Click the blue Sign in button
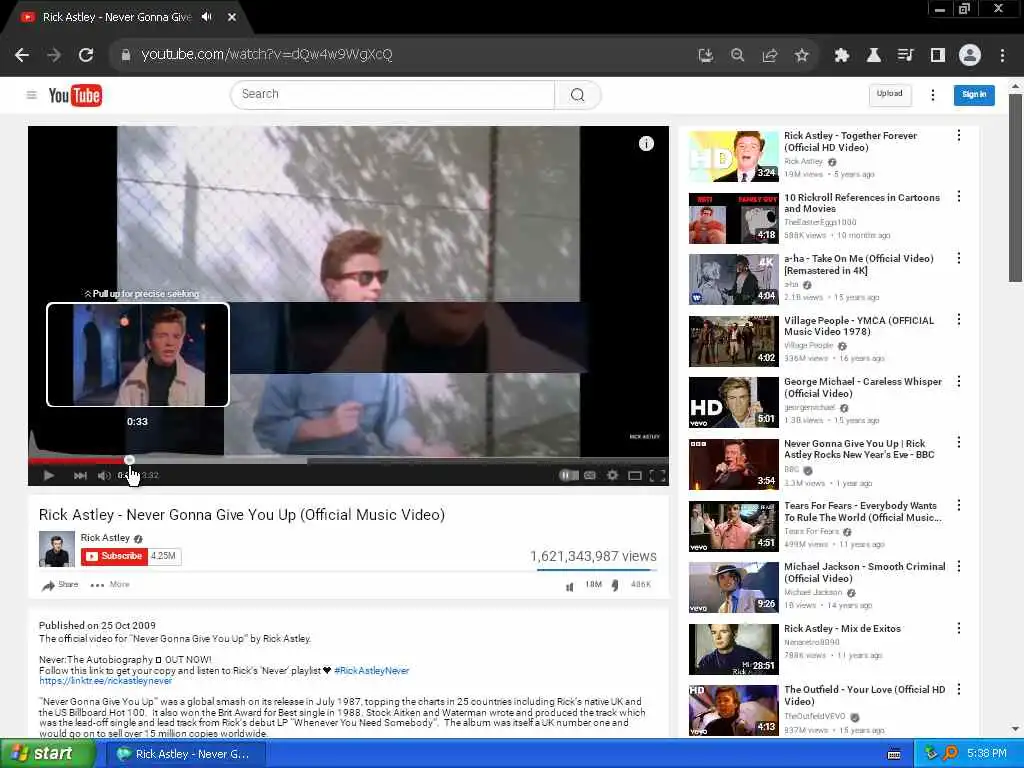Screen dimensions: 1024x768 [974, 95]
